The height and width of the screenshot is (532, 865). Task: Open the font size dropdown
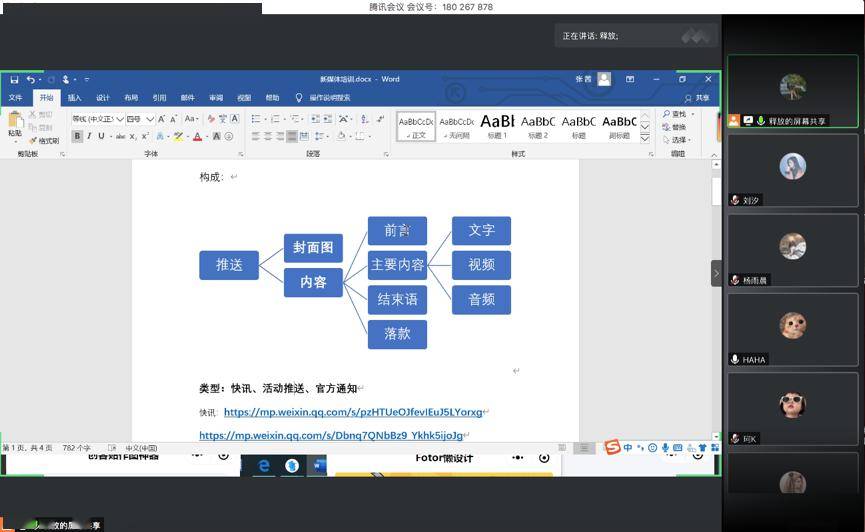coord(149,119)
